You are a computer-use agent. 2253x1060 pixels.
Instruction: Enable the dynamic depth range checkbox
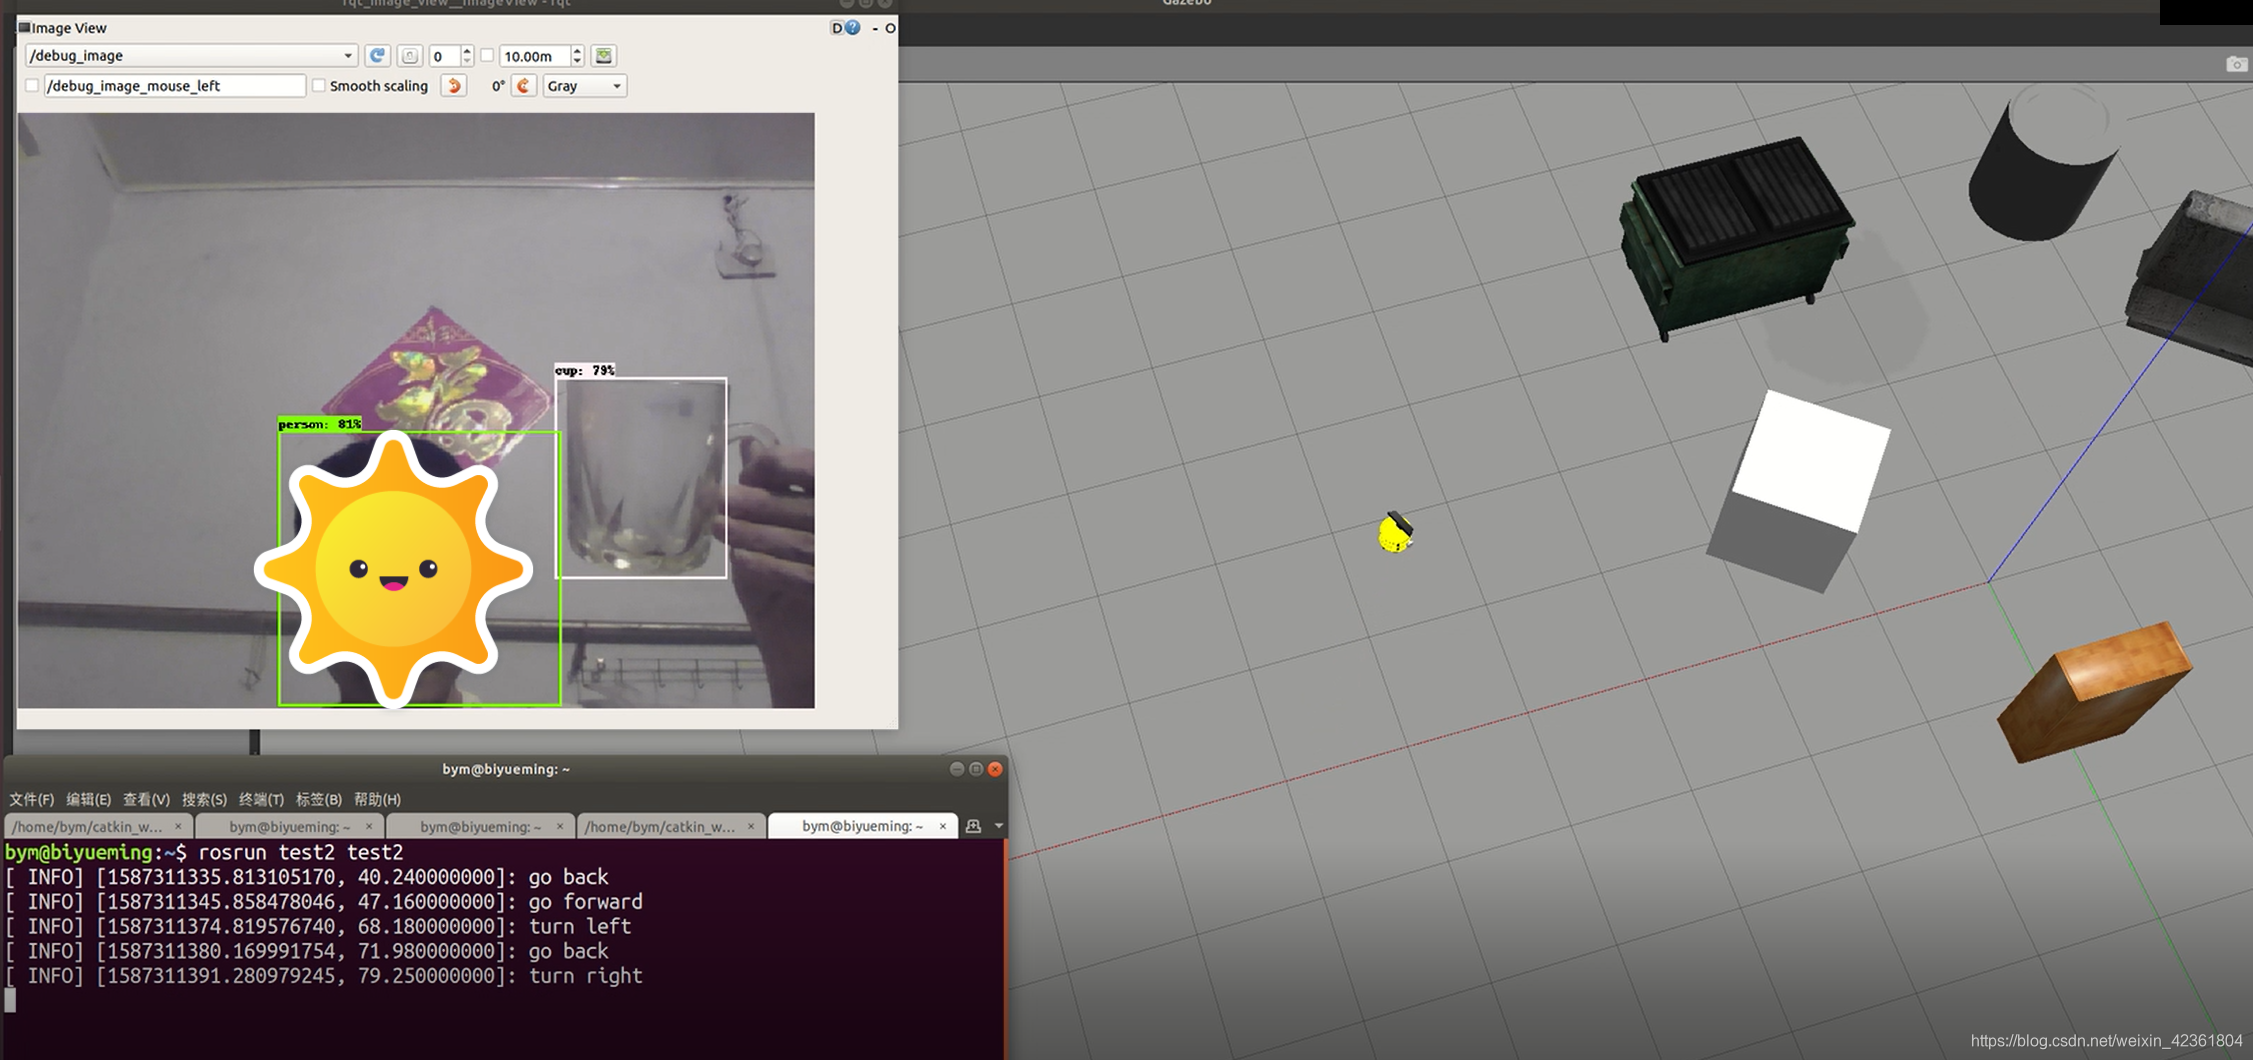487,56
